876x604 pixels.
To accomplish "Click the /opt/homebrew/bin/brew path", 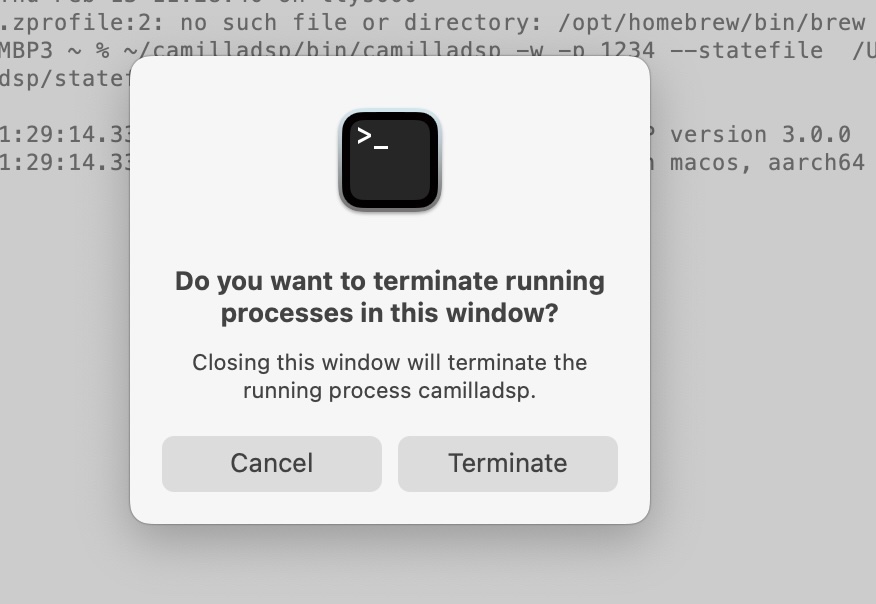I will [711, 23].
